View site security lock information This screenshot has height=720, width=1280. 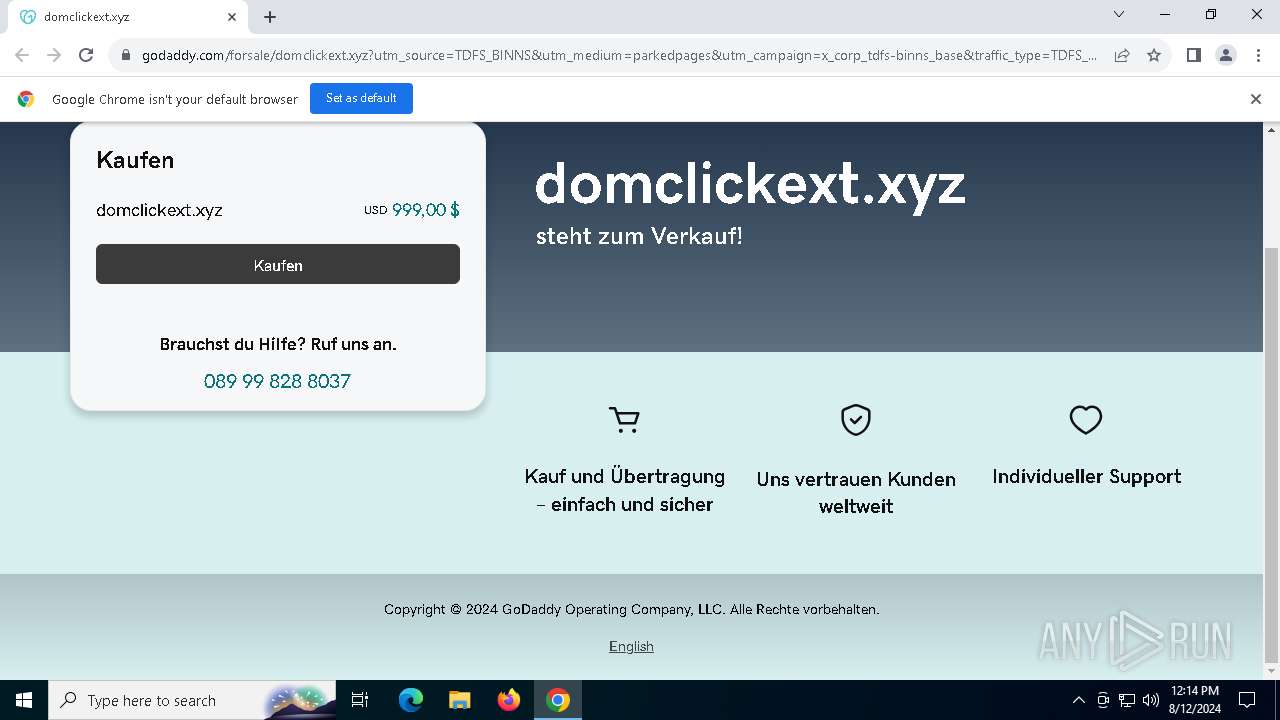(x=126, y=55)
